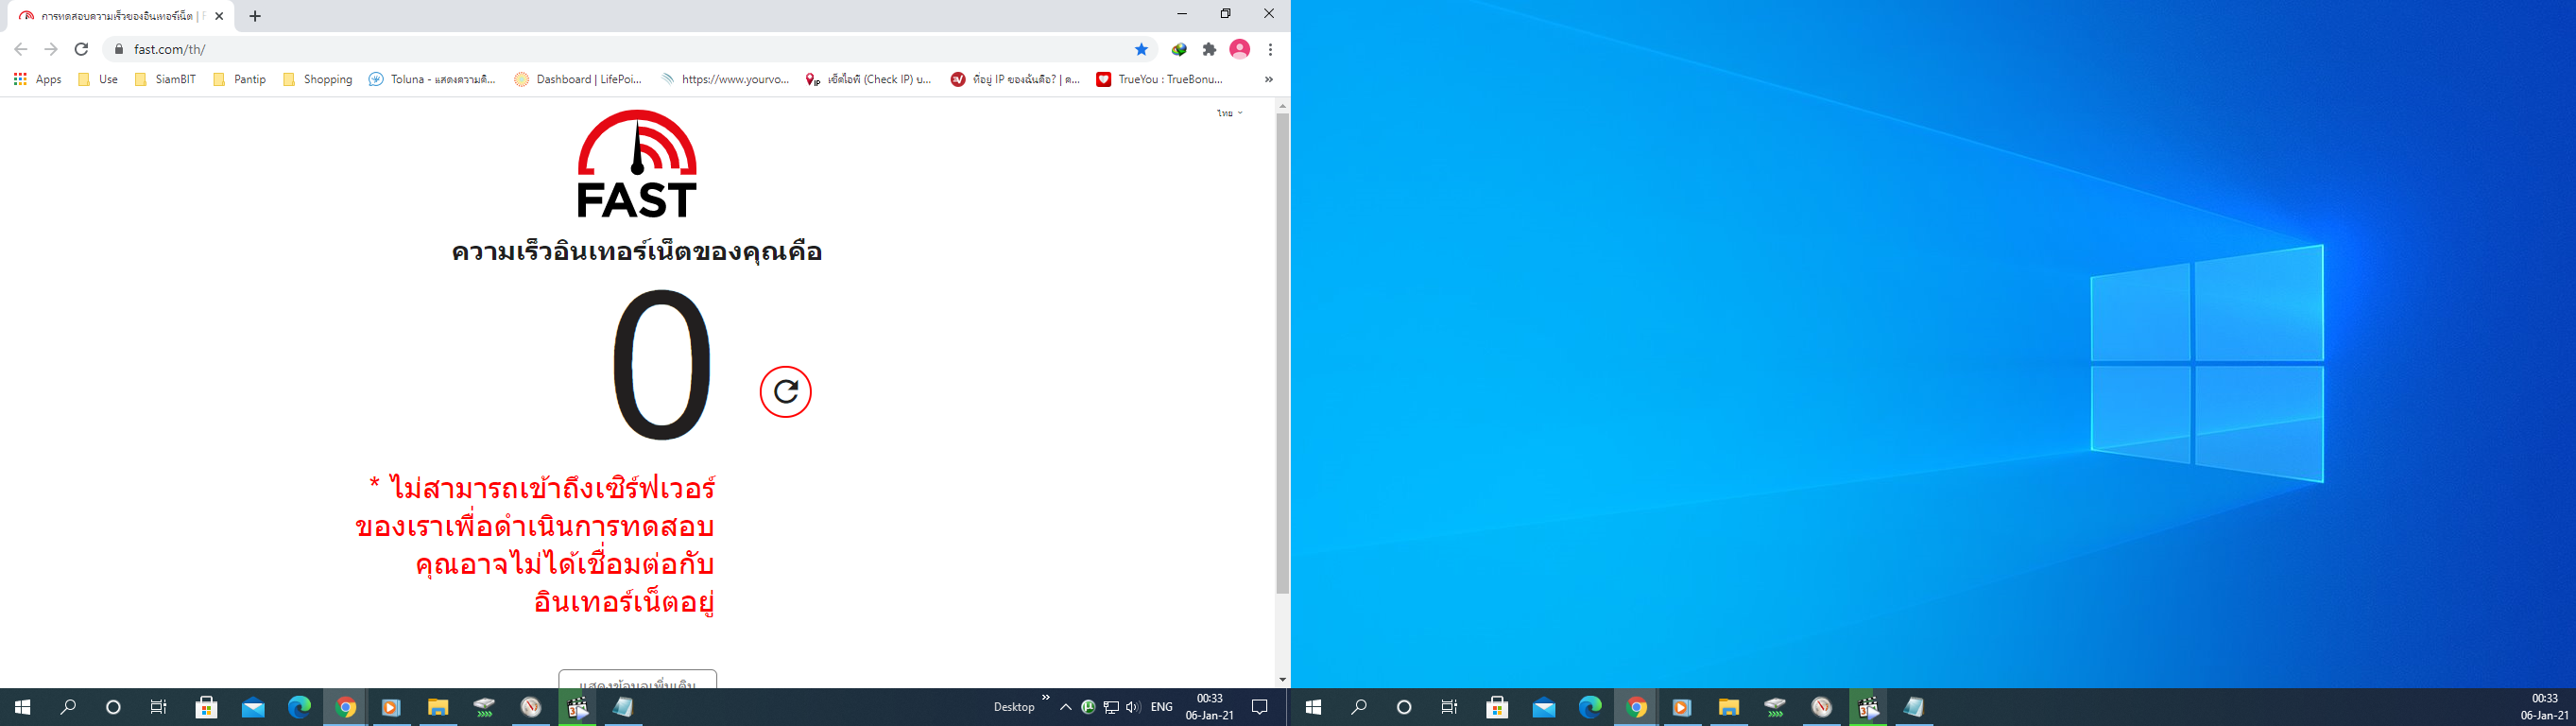Open orange media player on left taskbar
This screenshot has height=726, width=2576.
(391, 707)
